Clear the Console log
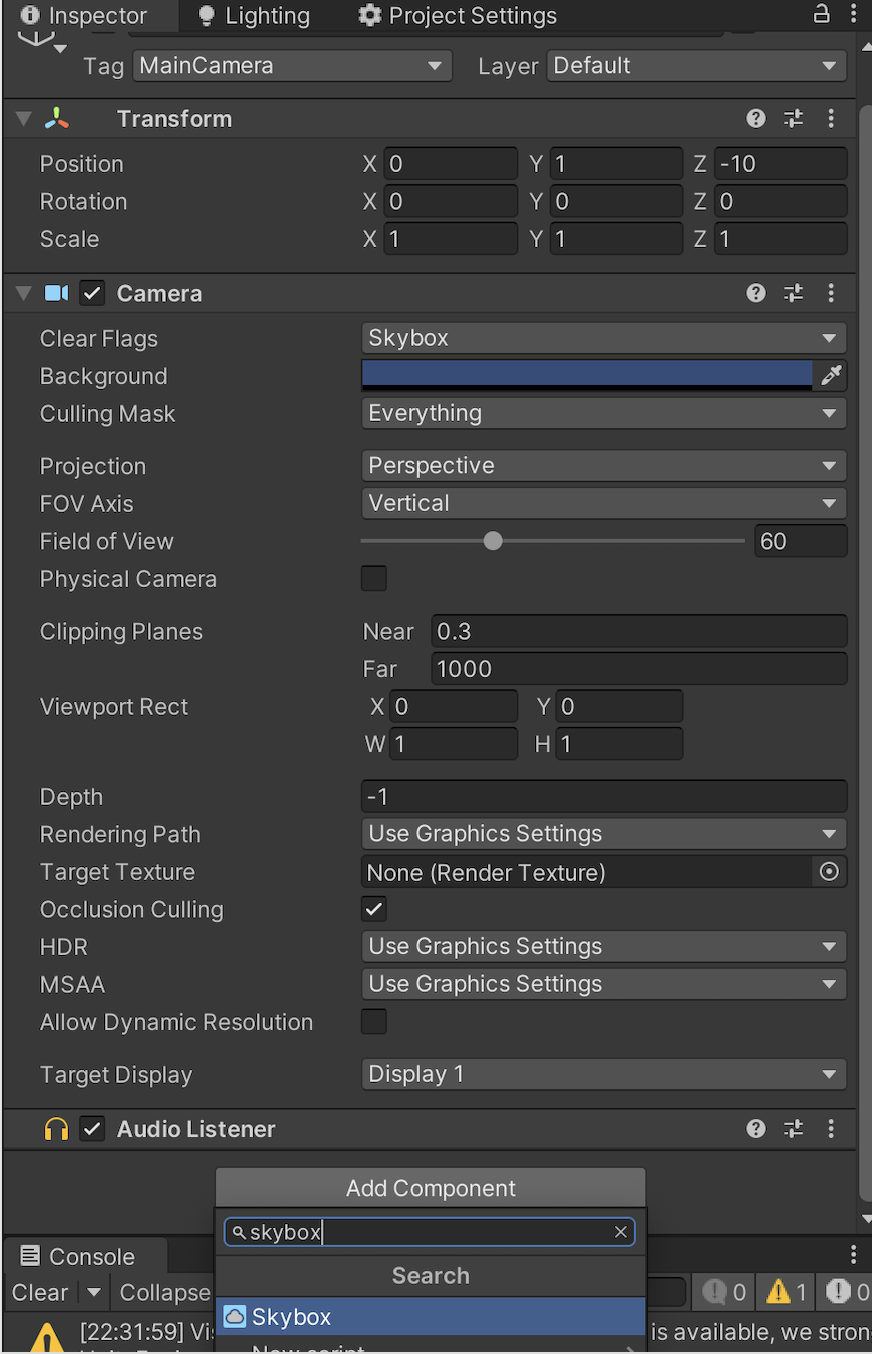This screenshot has width=872, height=1354. coord(39,1292)
